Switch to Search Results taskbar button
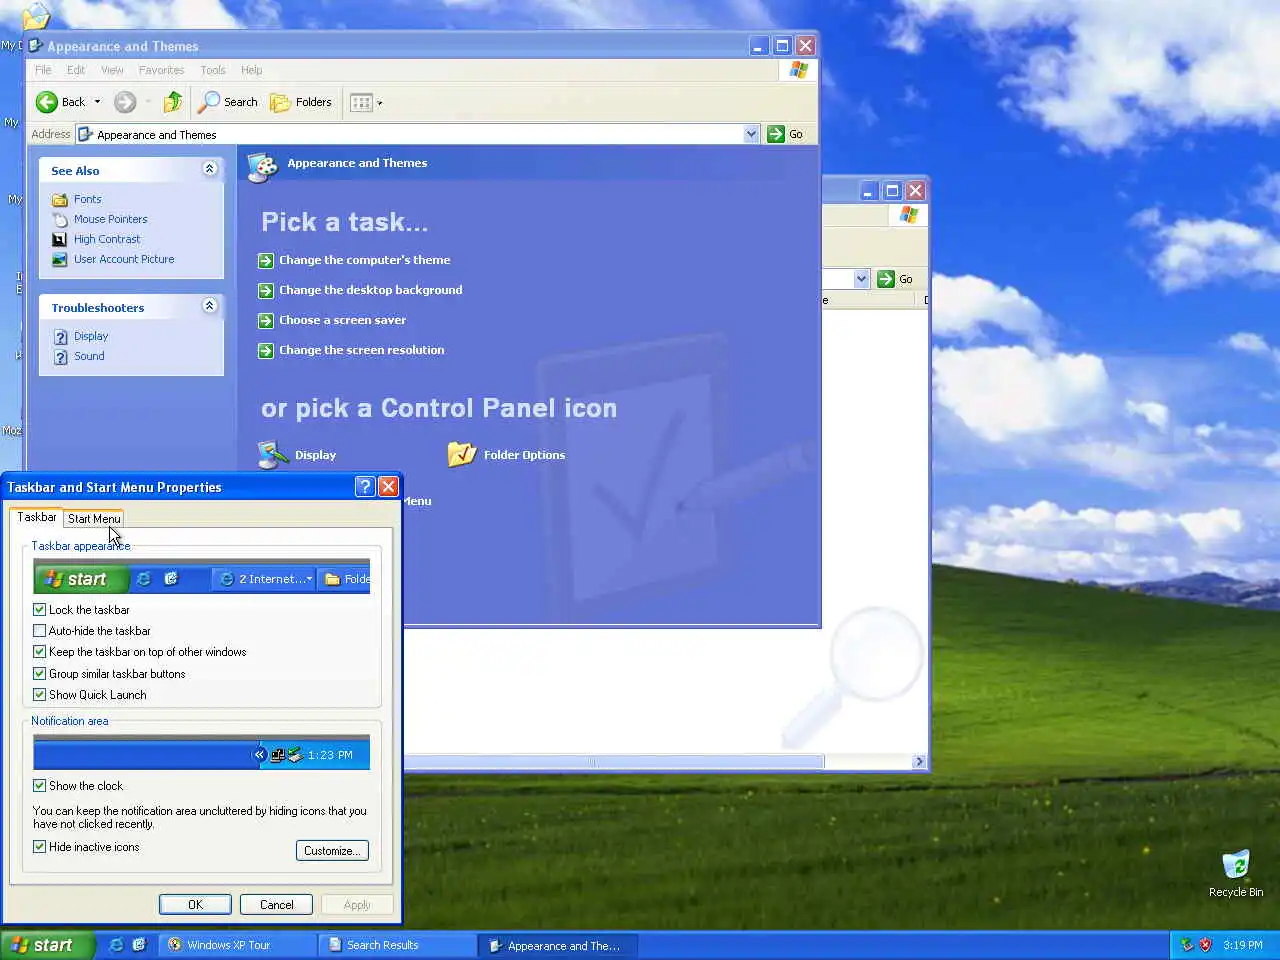This screenshot has height=960, width=1280. [397, 945]
